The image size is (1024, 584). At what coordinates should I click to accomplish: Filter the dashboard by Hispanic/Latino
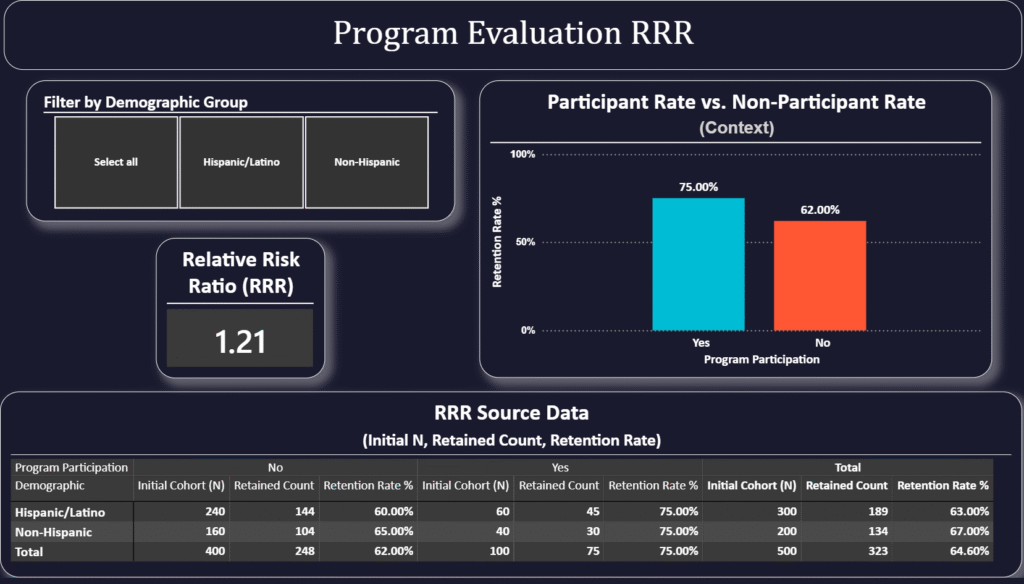point(241,162)
